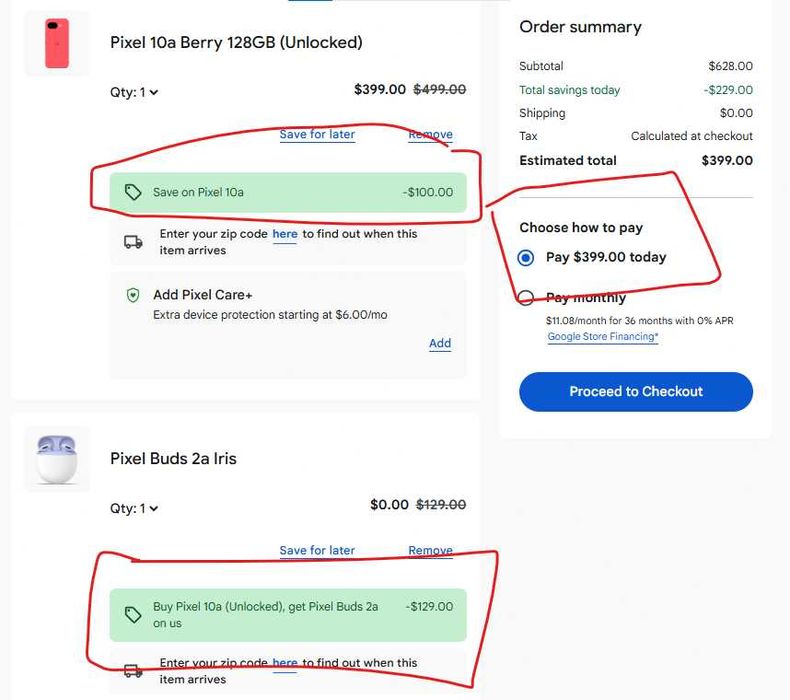Click the Pixel 10a Berry phone thumbnail

[x=57, y=44]
